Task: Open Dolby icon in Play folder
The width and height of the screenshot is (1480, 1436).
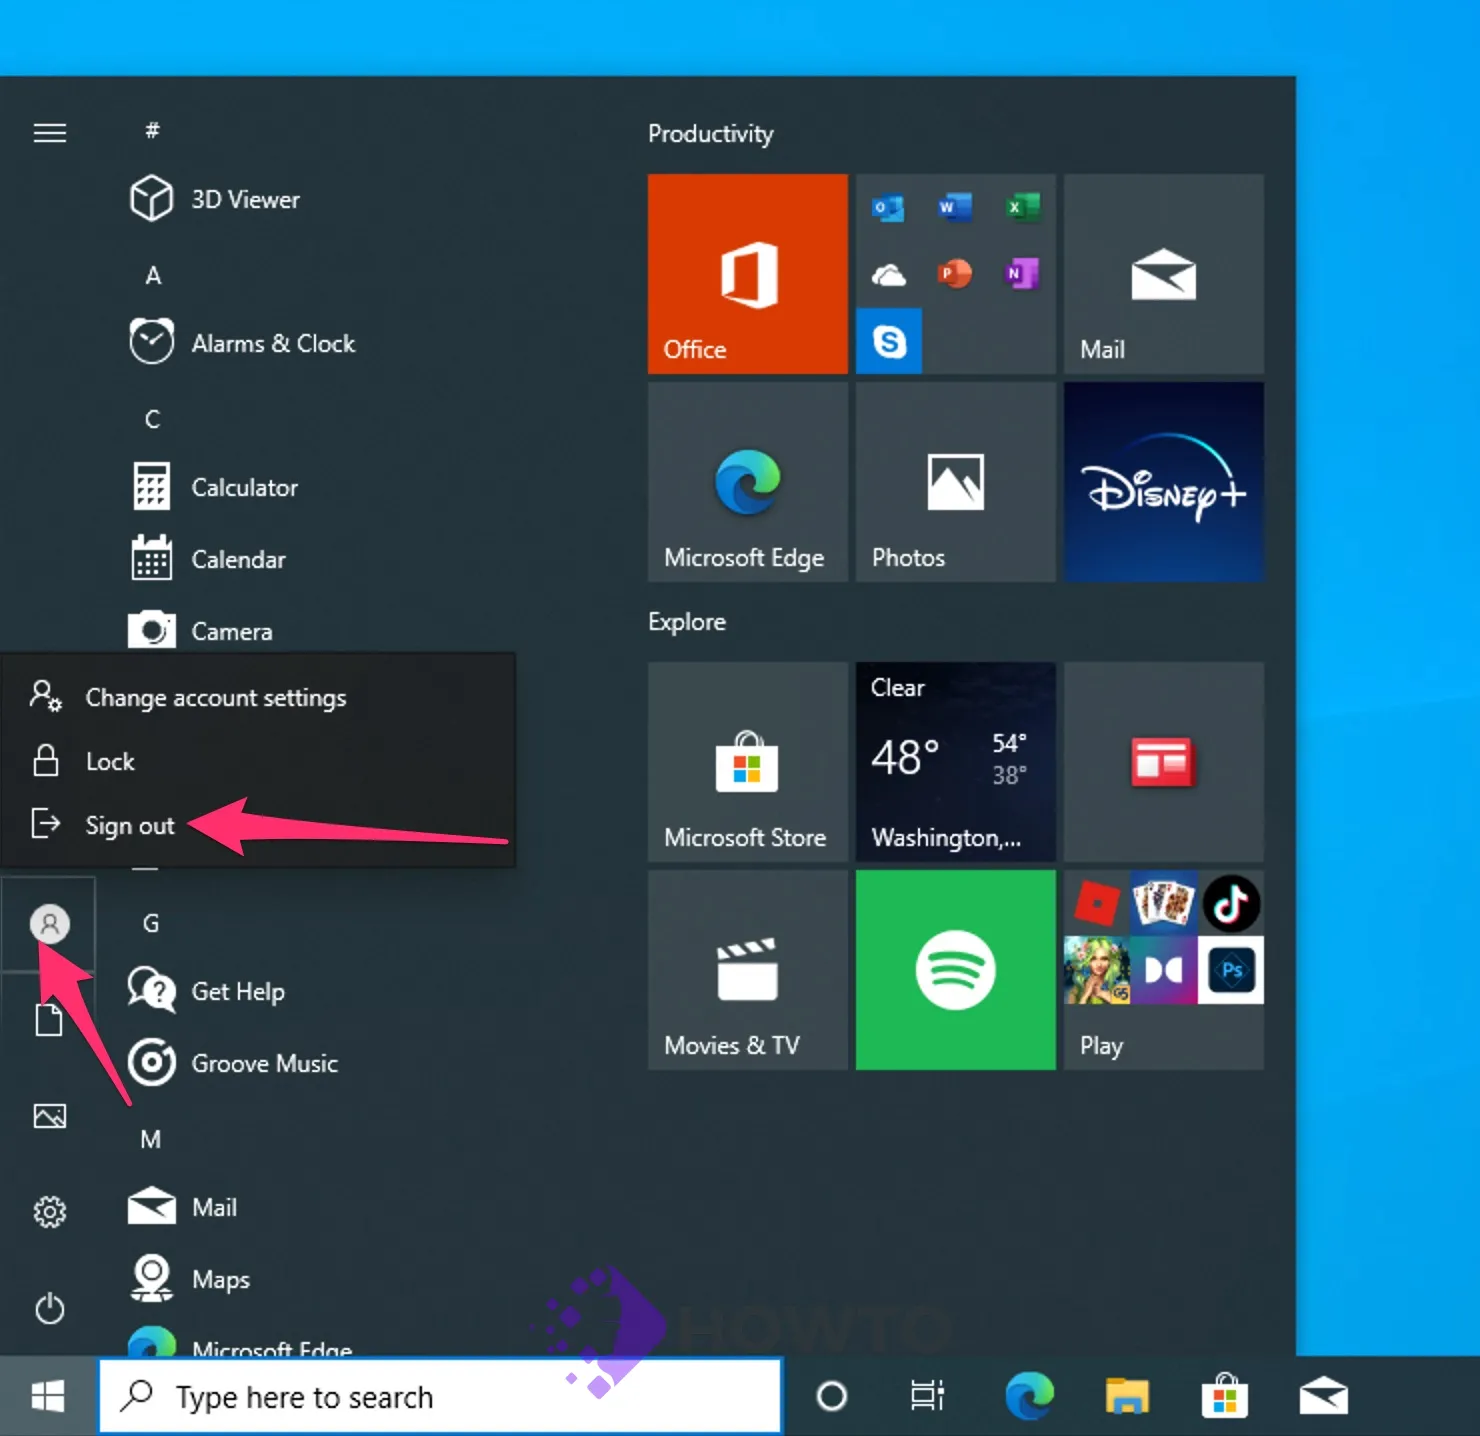Action: (1164, 970)
